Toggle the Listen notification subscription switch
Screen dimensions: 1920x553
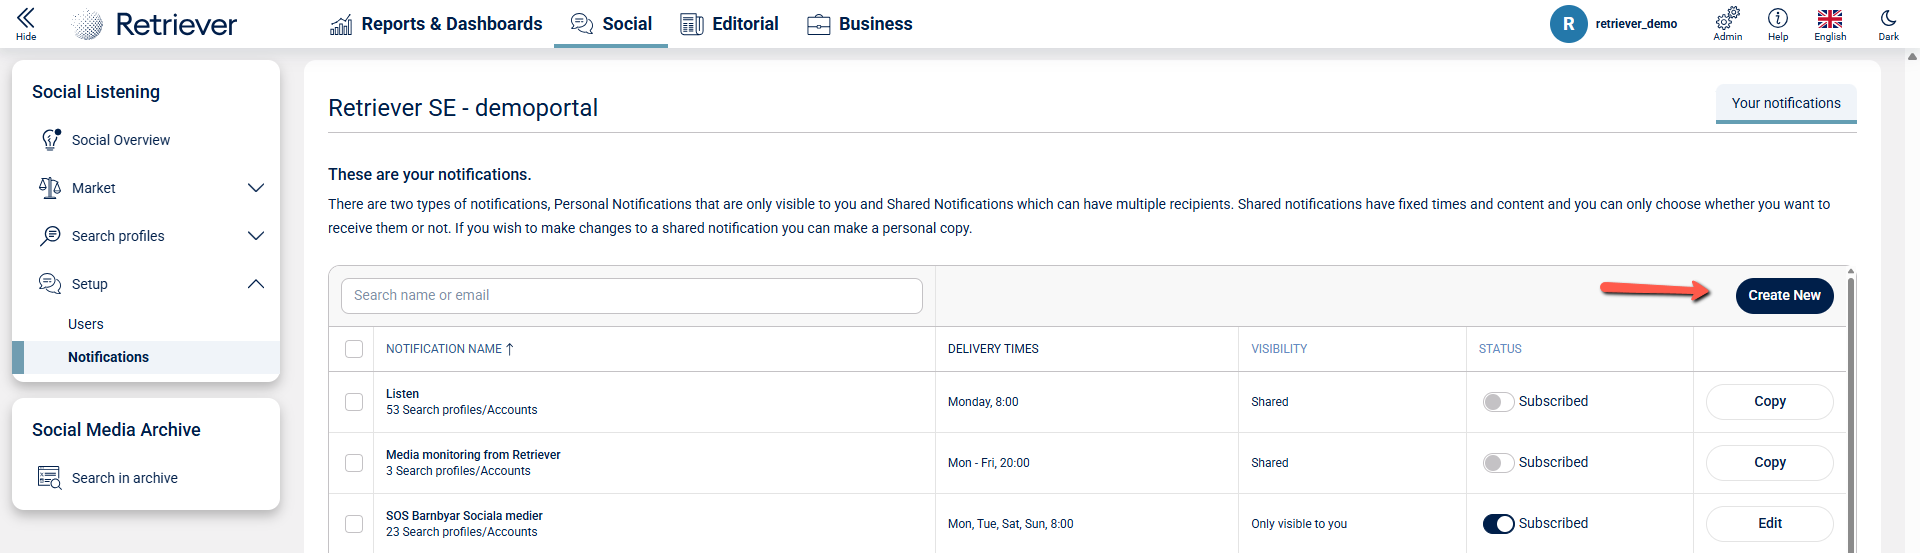coord(1498,402)
